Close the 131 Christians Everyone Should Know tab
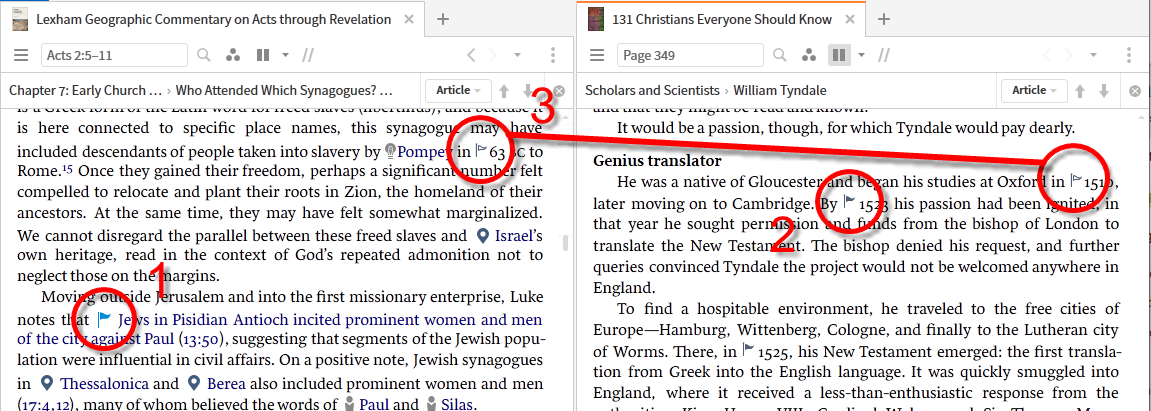 (852, 20)
